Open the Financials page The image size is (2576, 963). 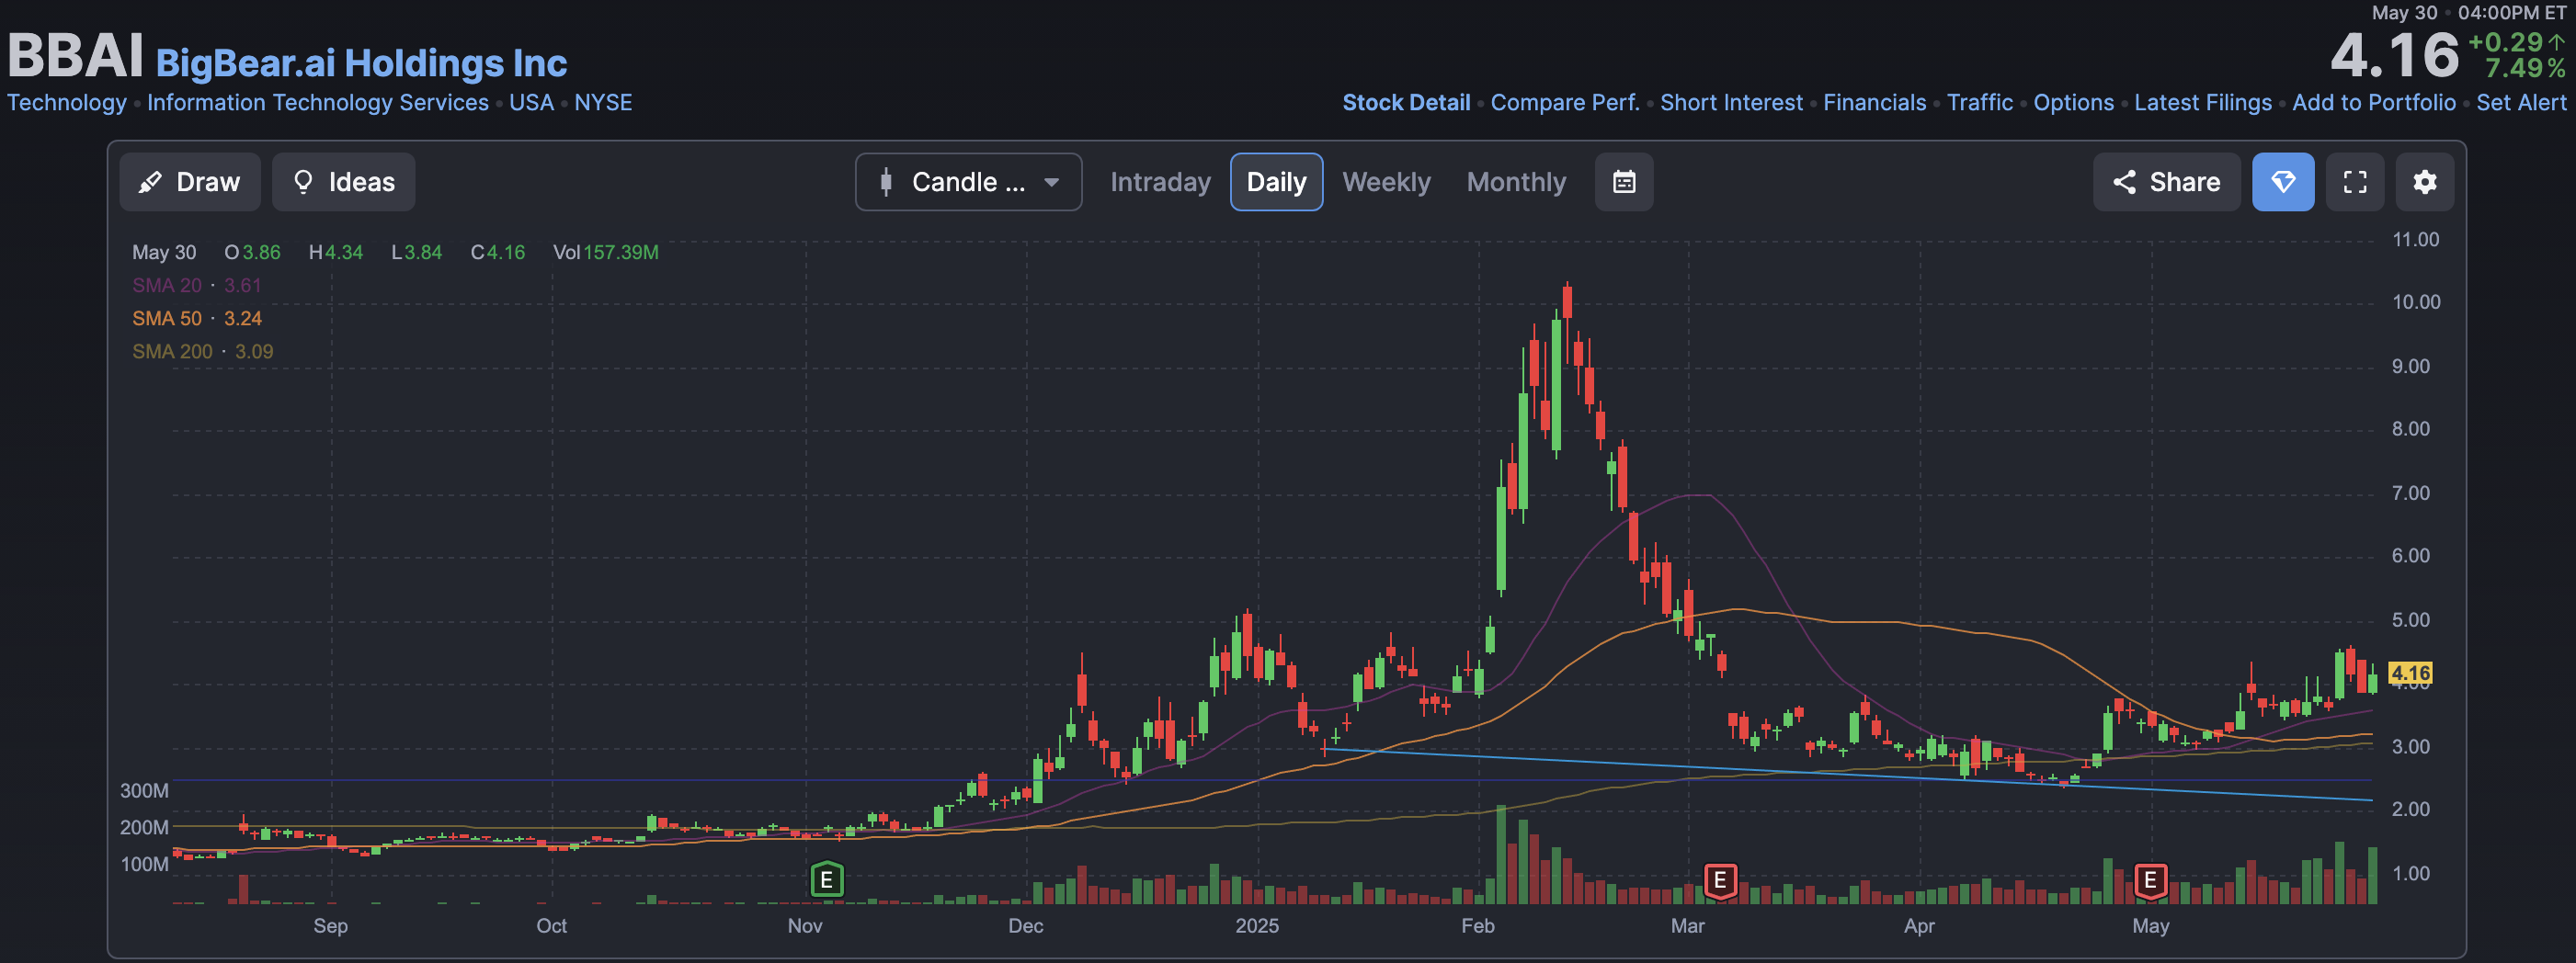[1874, 103]
